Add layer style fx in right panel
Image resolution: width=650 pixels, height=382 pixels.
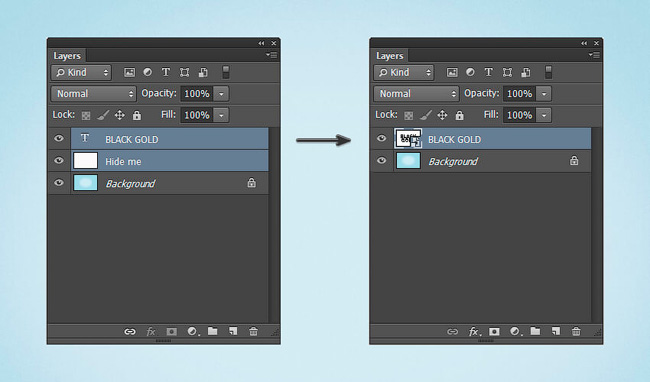474,331
